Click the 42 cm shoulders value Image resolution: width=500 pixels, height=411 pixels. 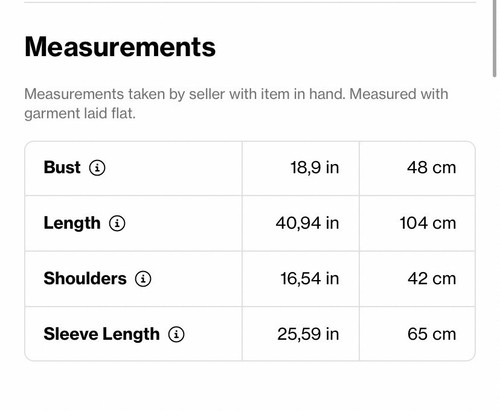pyautogui.click(x=432, y=279)
